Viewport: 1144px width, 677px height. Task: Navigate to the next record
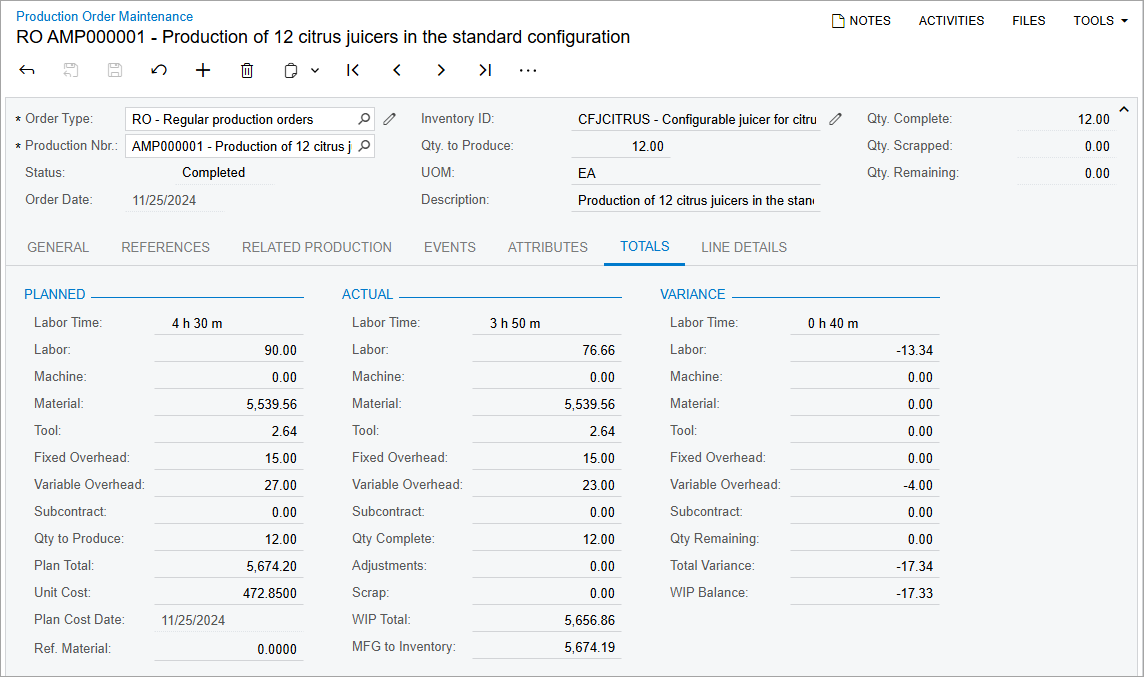441,70
